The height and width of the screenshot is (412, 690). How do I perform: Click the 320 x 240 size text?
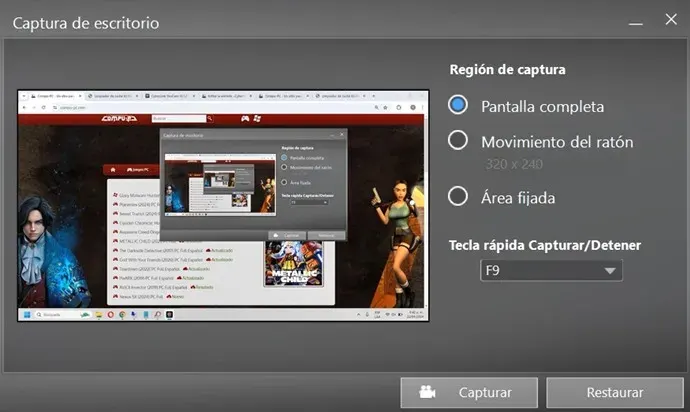click(x=514, y=164)
